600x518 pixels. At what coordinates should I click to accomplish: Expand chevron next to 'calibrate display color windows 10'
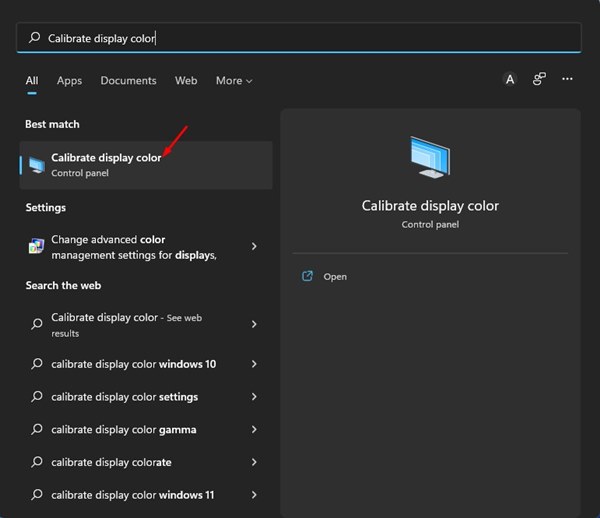click(254, 364)
